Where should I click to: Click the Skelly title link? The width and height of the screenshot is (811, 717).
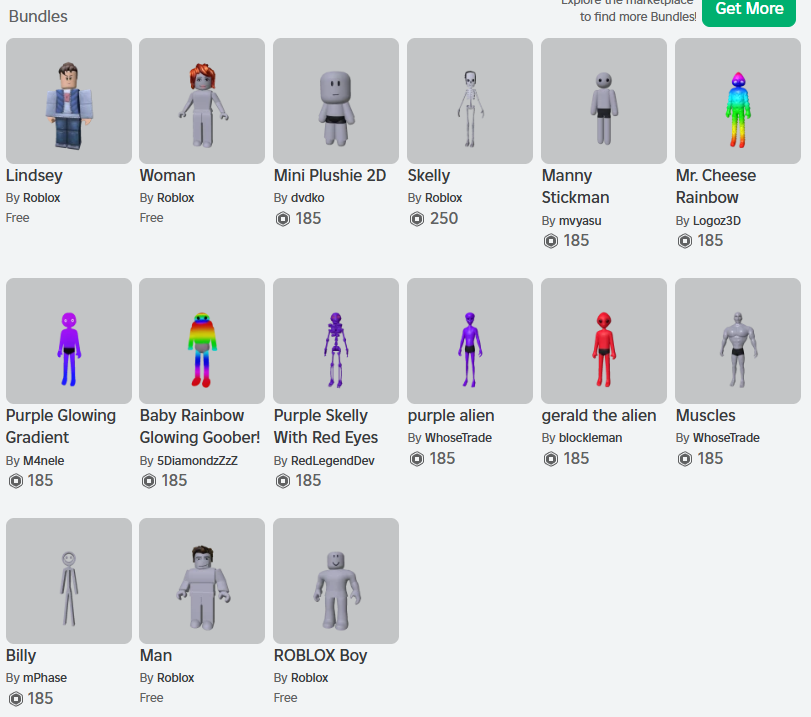(x=429, y=176)
